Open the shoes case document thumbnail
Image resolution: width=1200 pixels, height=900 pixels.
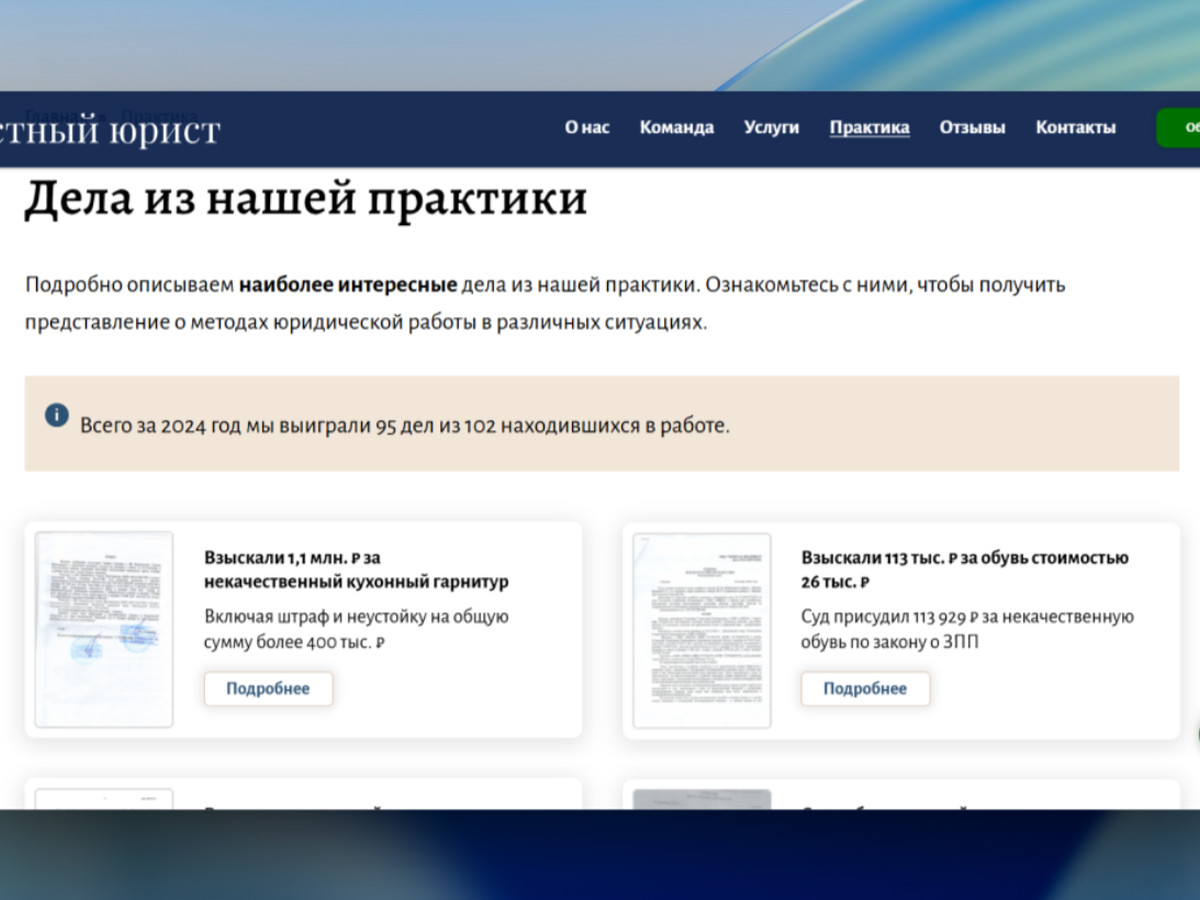(702, 630)
